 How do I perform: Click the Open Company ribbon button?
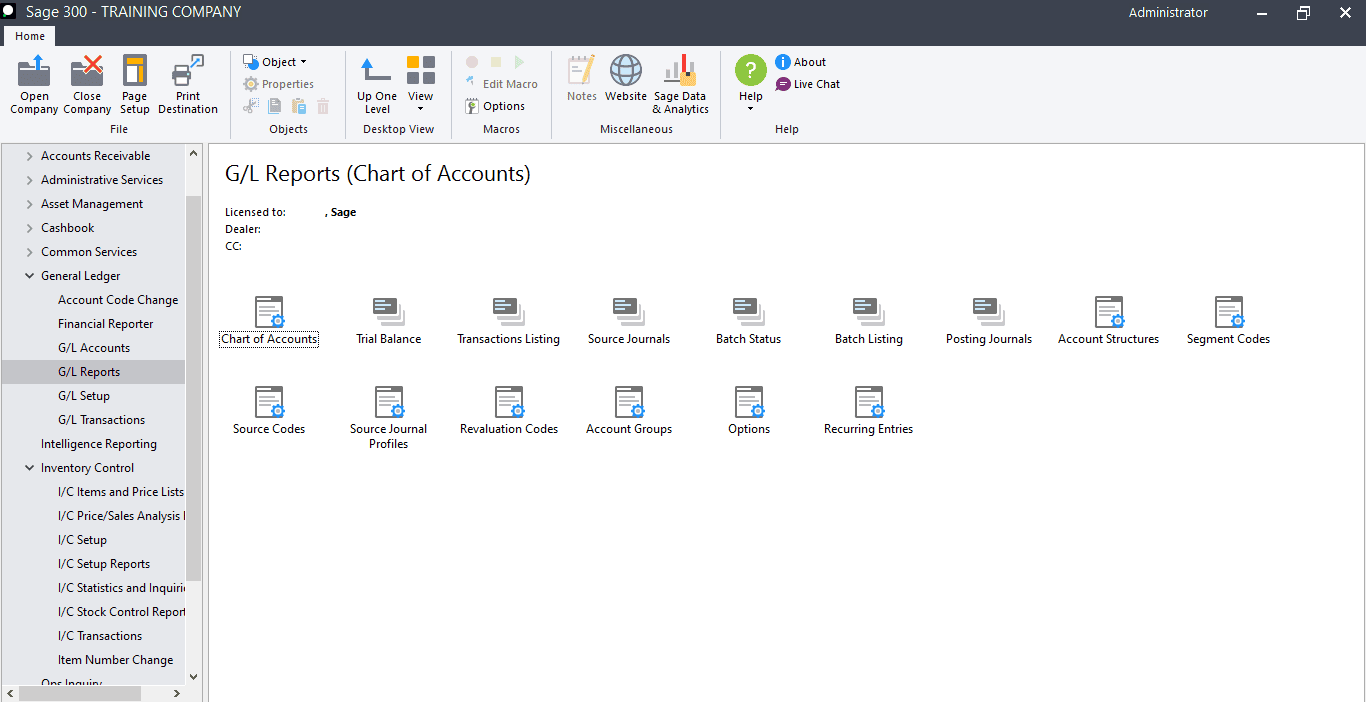(34, 85)
